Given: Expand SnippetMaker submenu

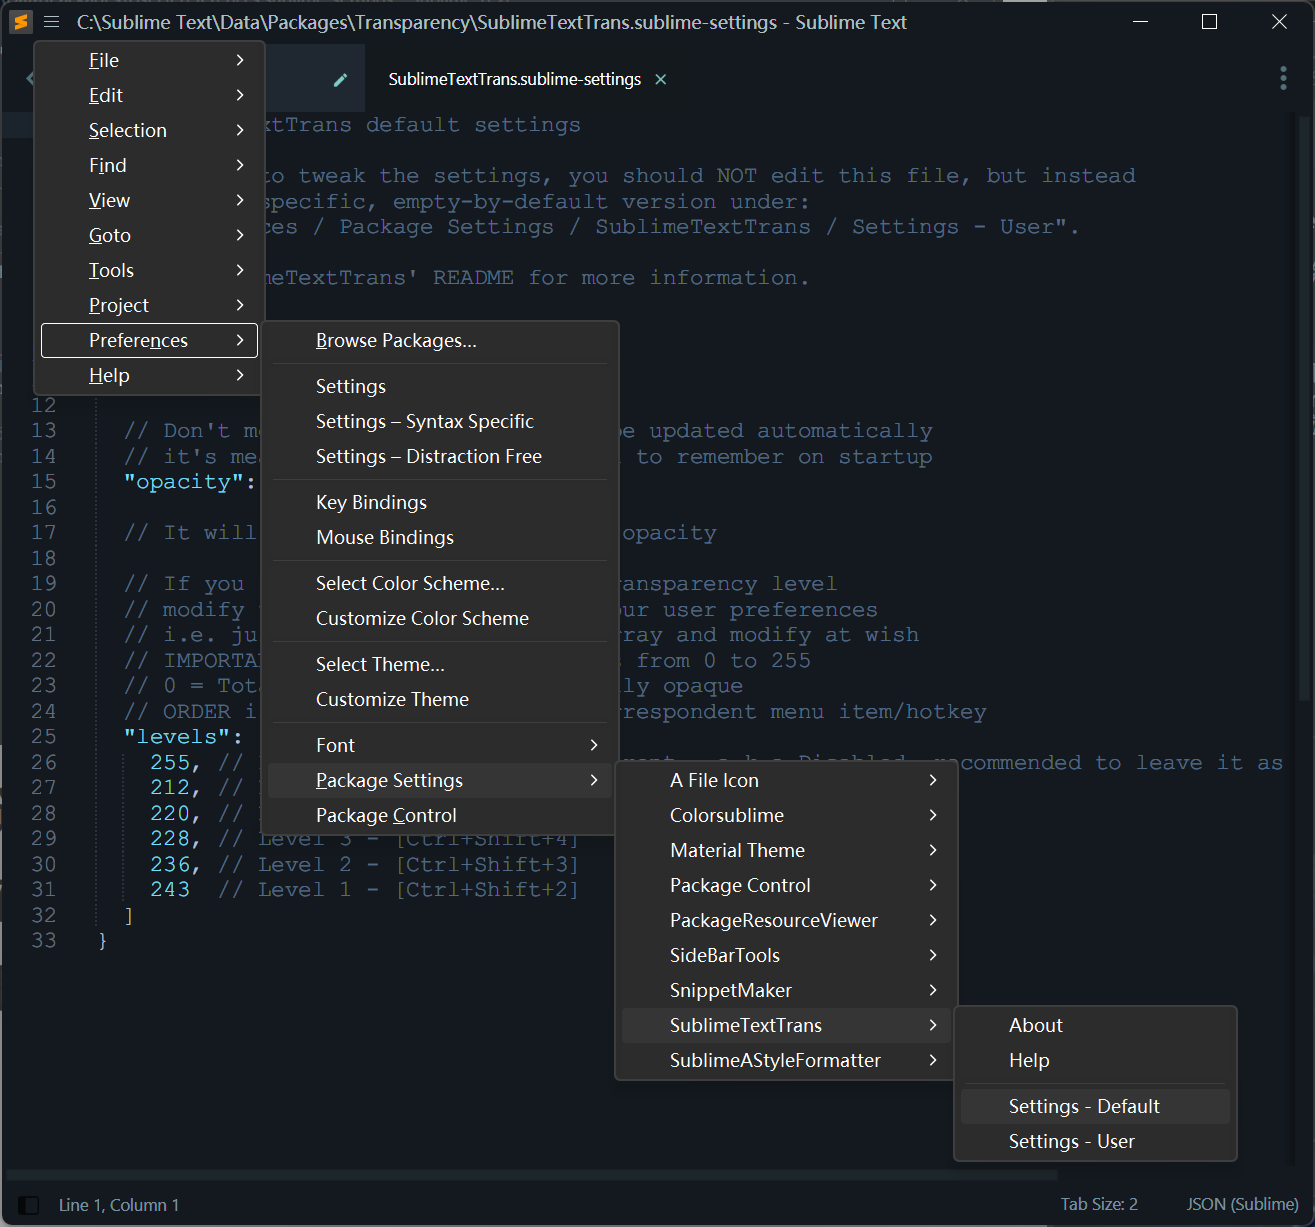Looking at the screenshot, I should [786, 990].
